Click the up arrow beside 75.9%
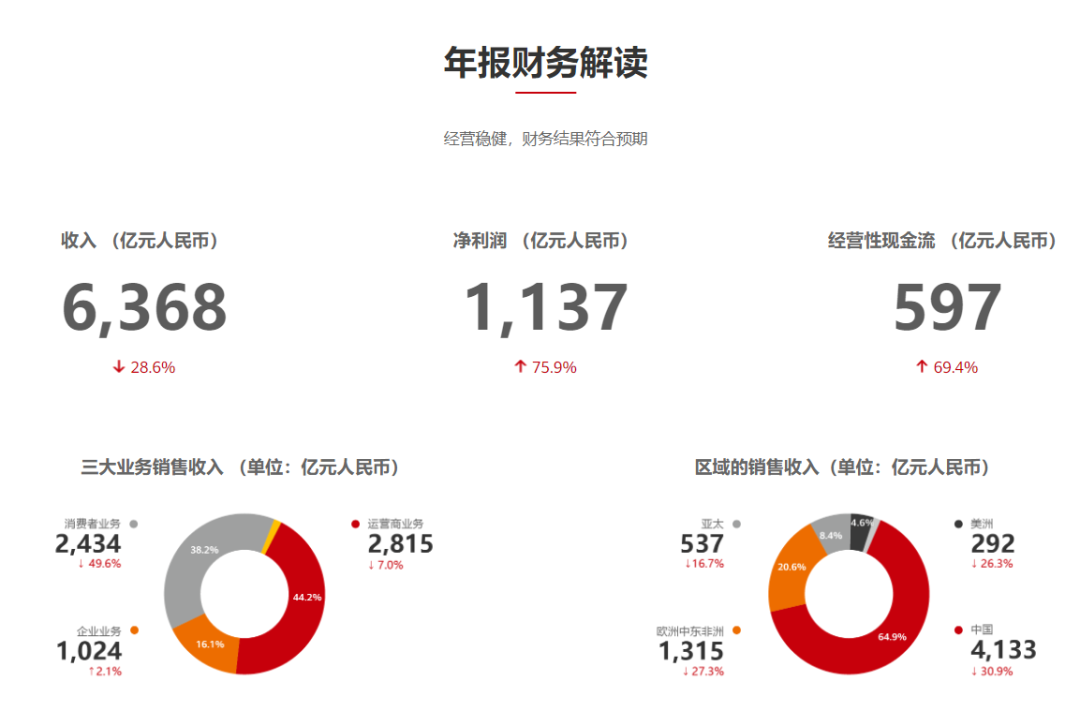1080x711 pixels. (x=520, y=367)
